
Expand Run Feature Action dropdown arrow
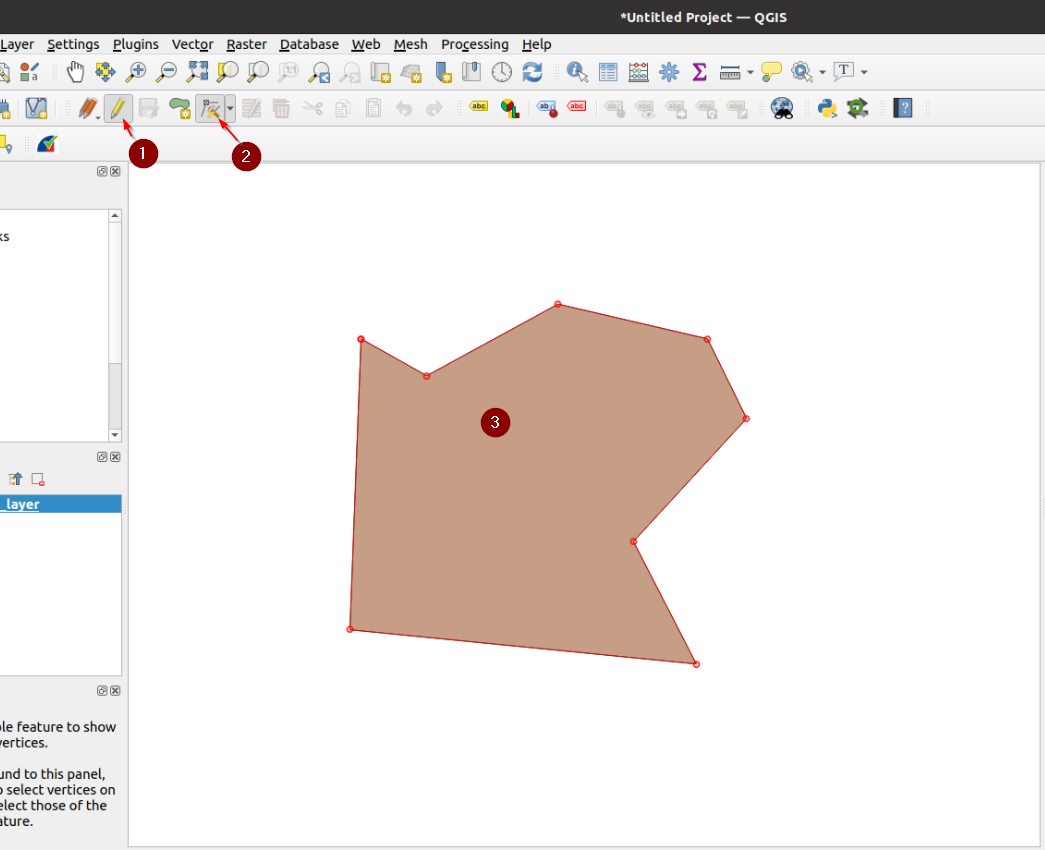point(822,72)
